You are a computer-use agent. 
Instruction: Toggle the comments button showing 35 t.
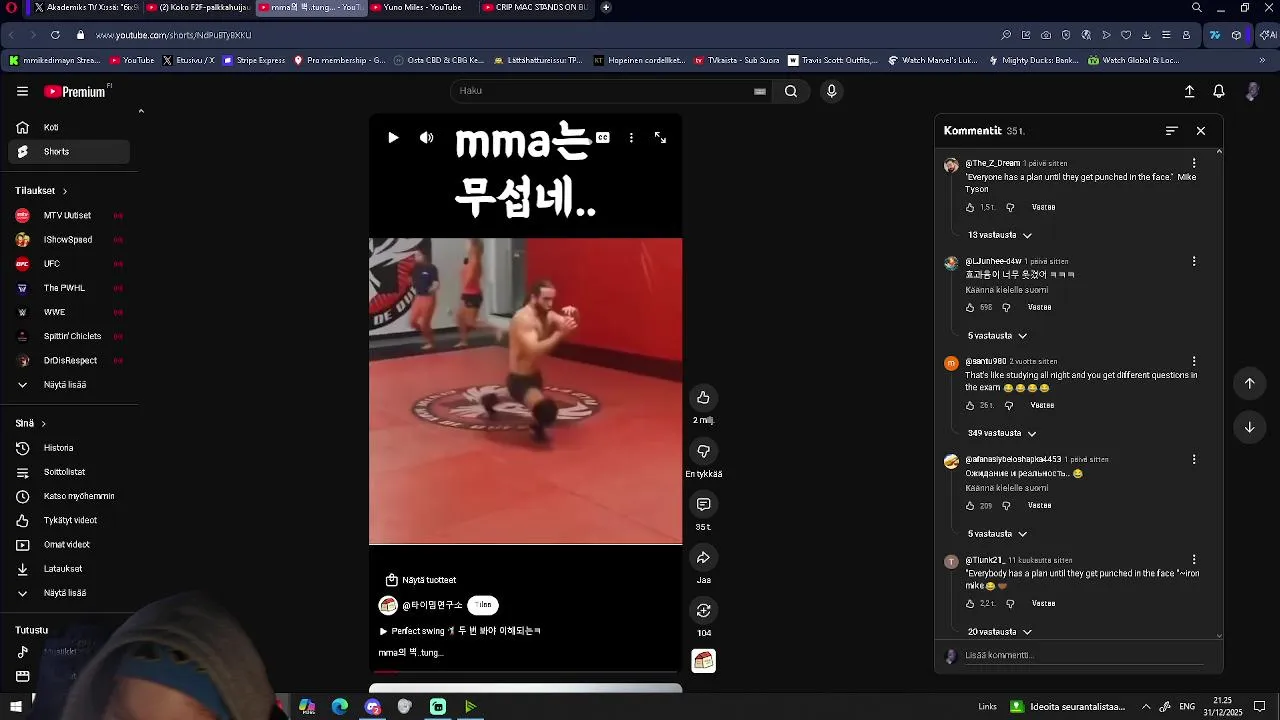[x=703, y=504]
